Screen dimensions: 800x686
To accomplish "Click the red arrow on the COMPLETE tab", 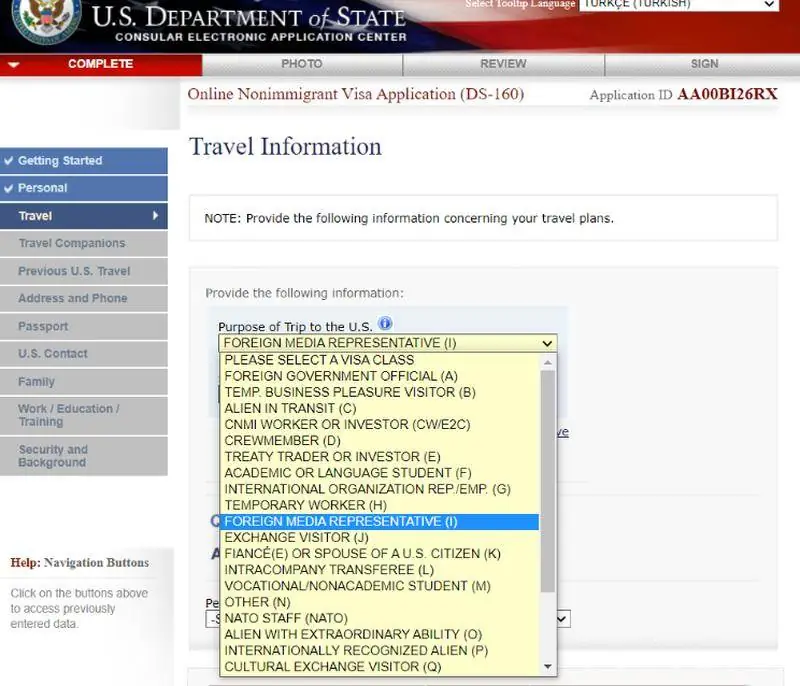I will pos(13,64).
